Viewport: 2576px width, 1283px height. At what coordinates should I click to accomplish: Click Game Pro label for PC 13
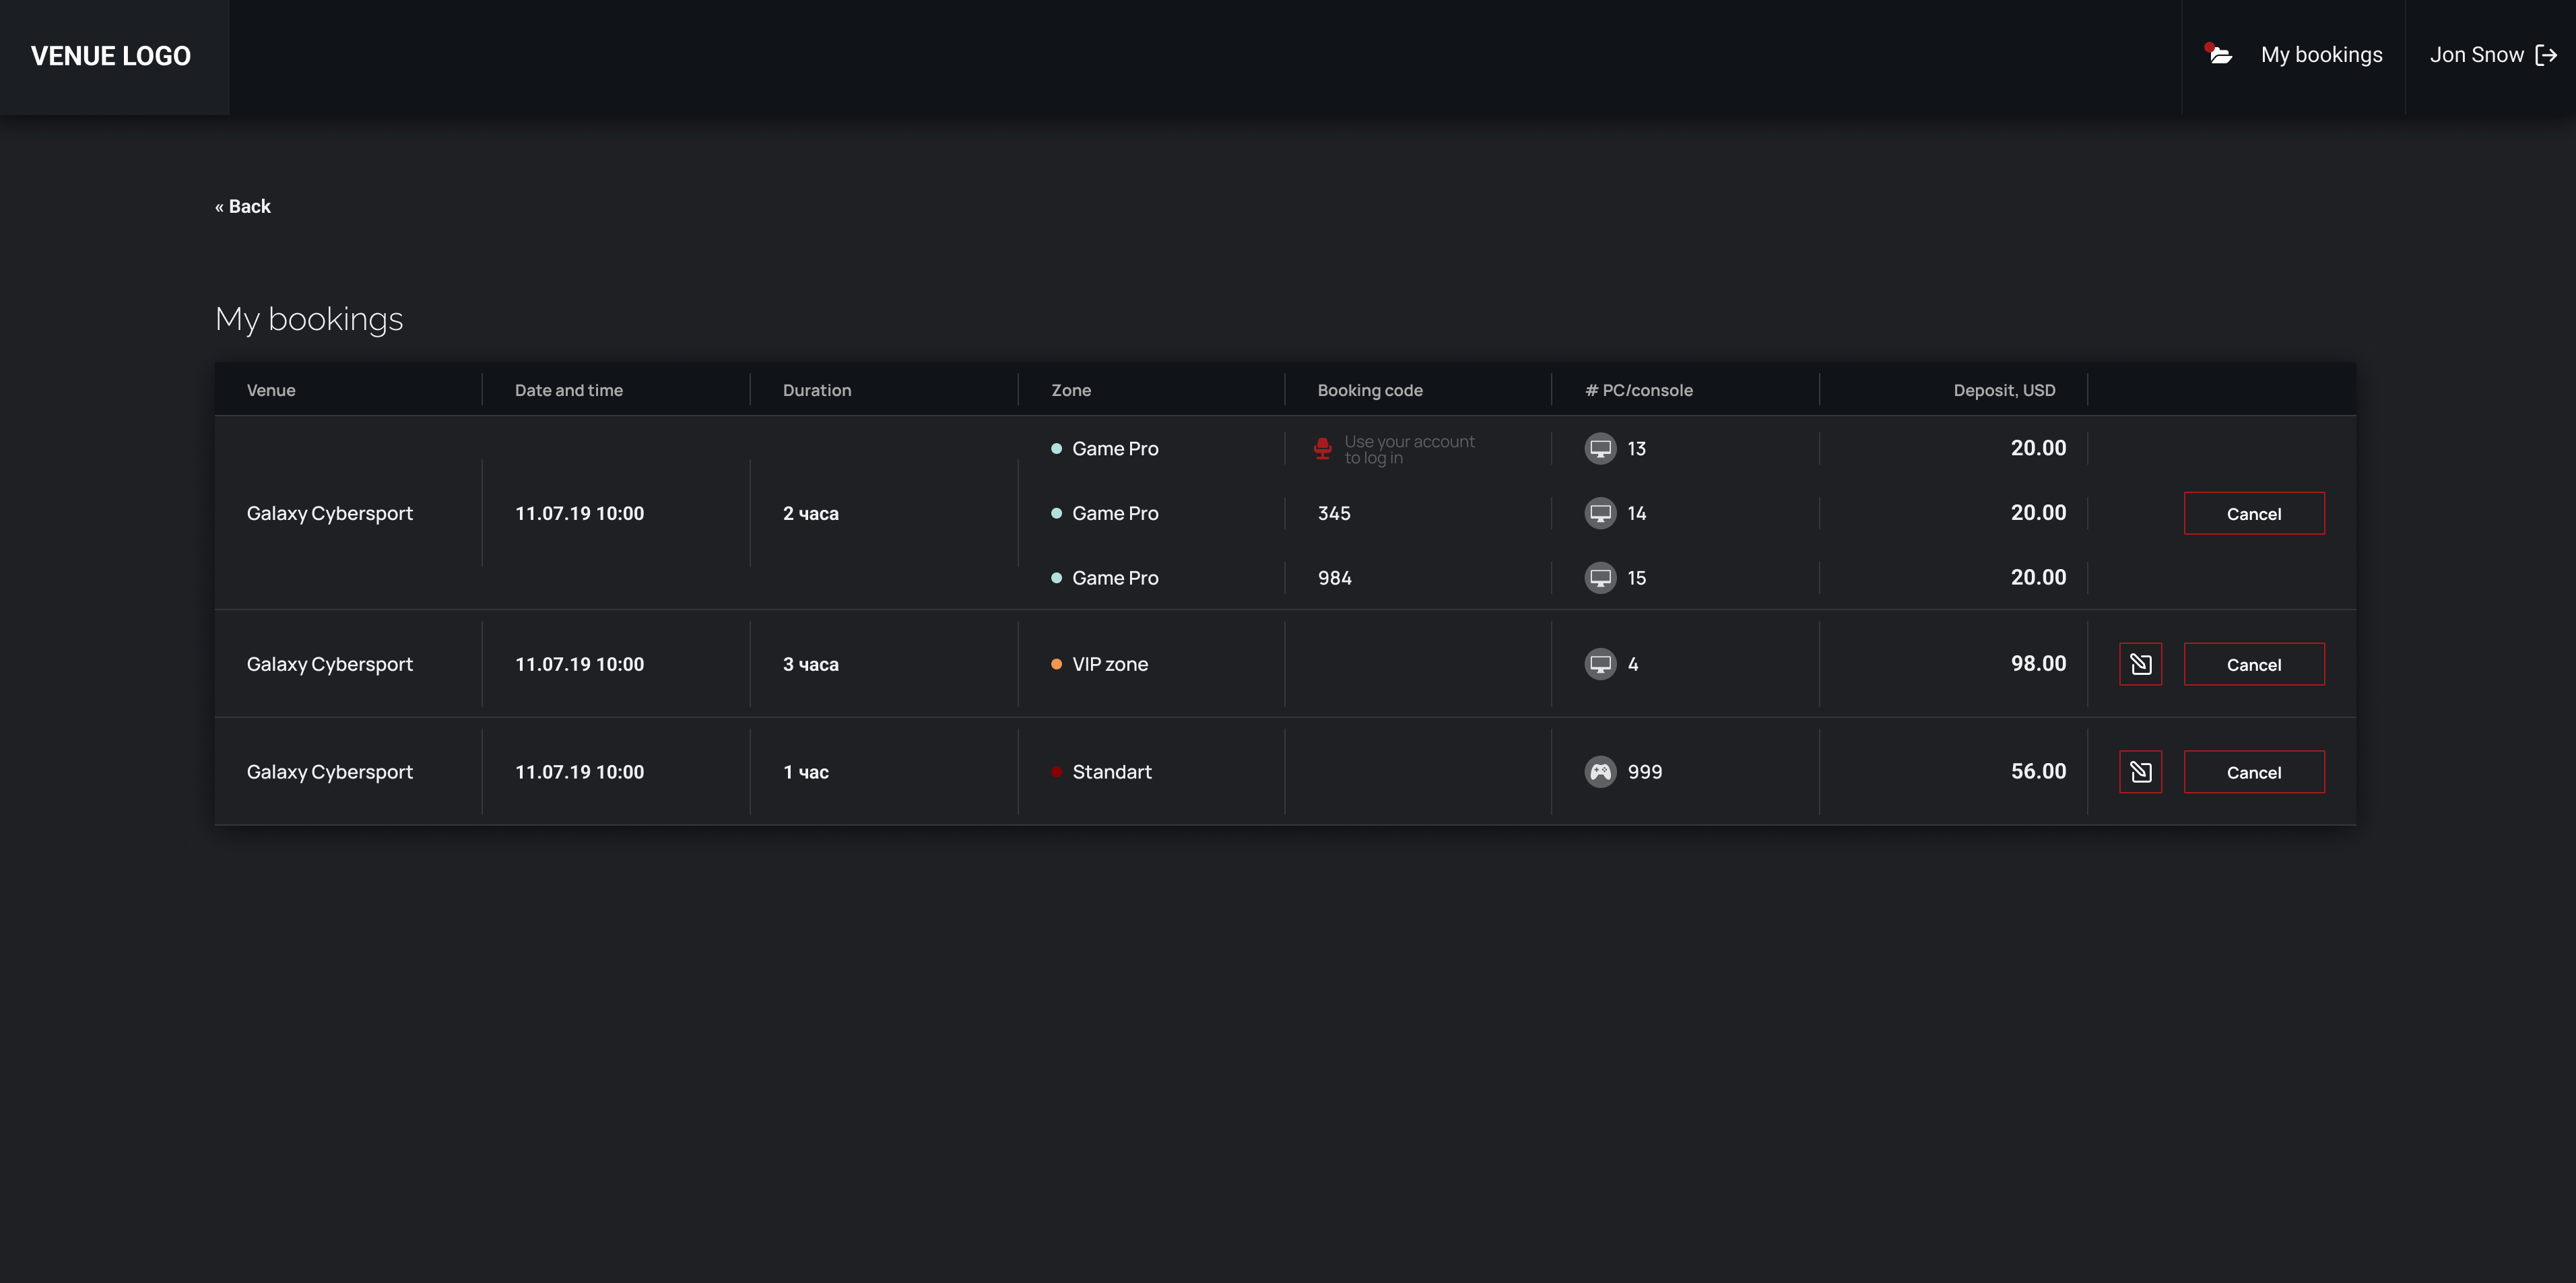tap(1115, 449)
